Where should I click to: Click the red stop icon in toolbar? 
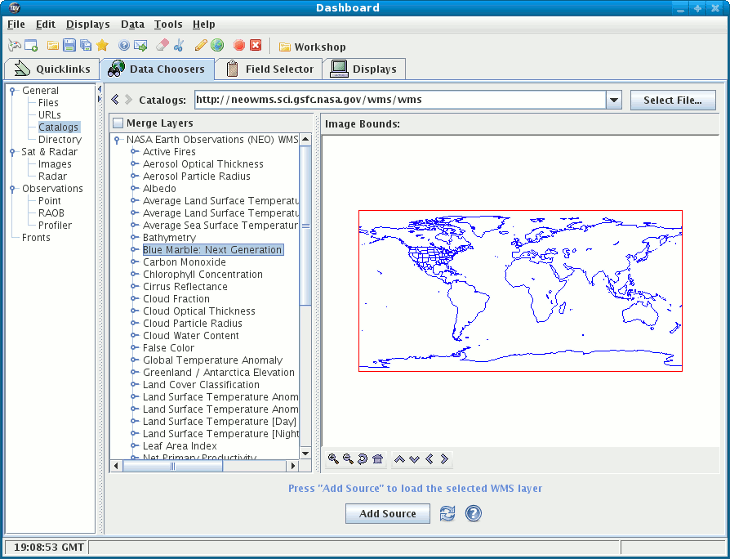[239, 46]
